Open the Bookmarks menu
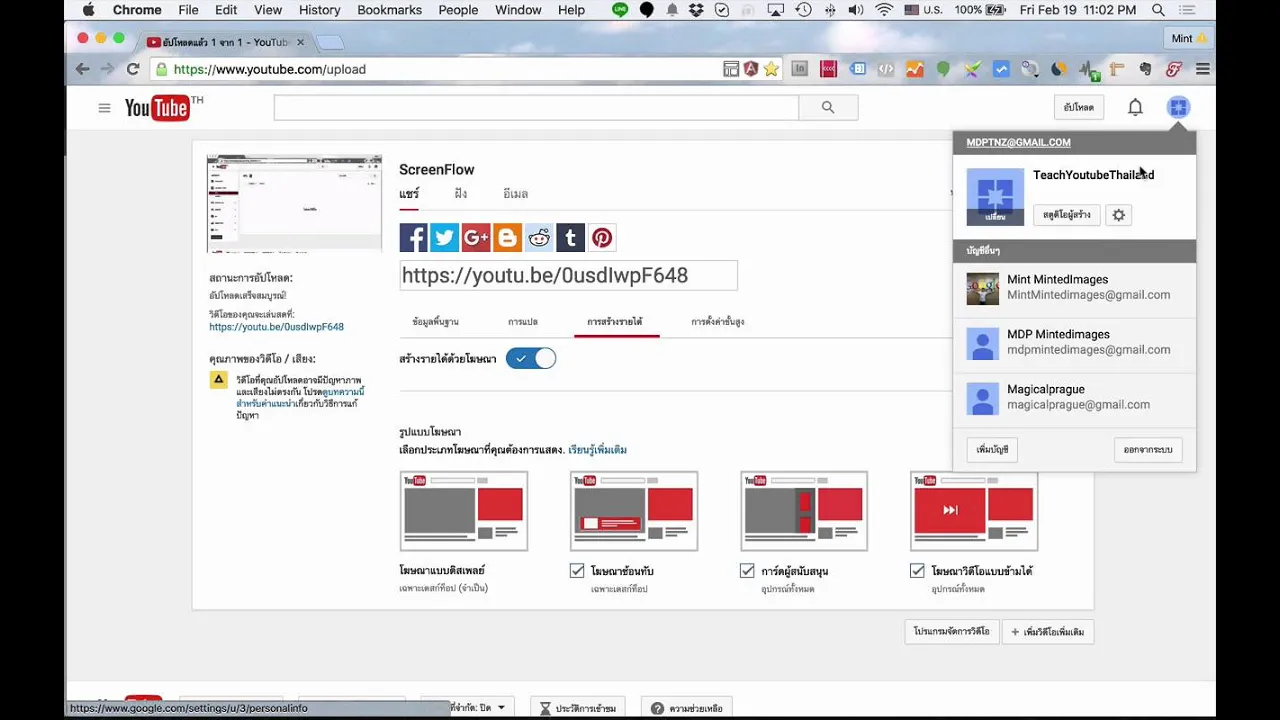The image size is (1280, 720). (x=389, y=10)
